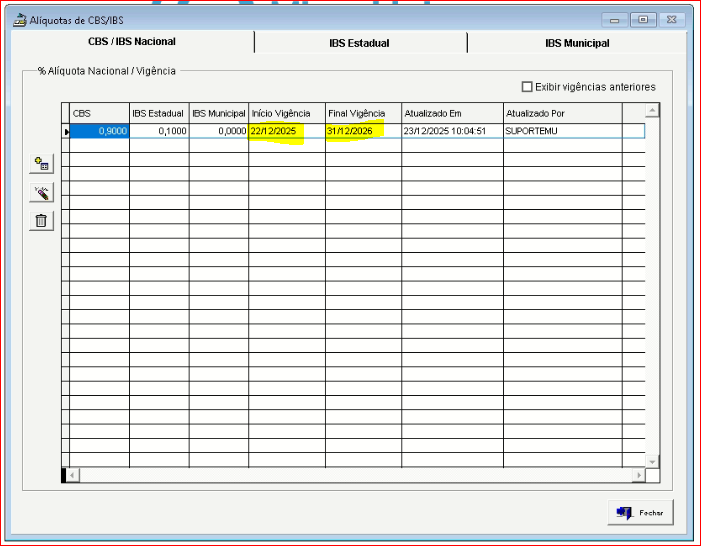
Task: Click the row selector arrow of first row
Action: (66, 131)
